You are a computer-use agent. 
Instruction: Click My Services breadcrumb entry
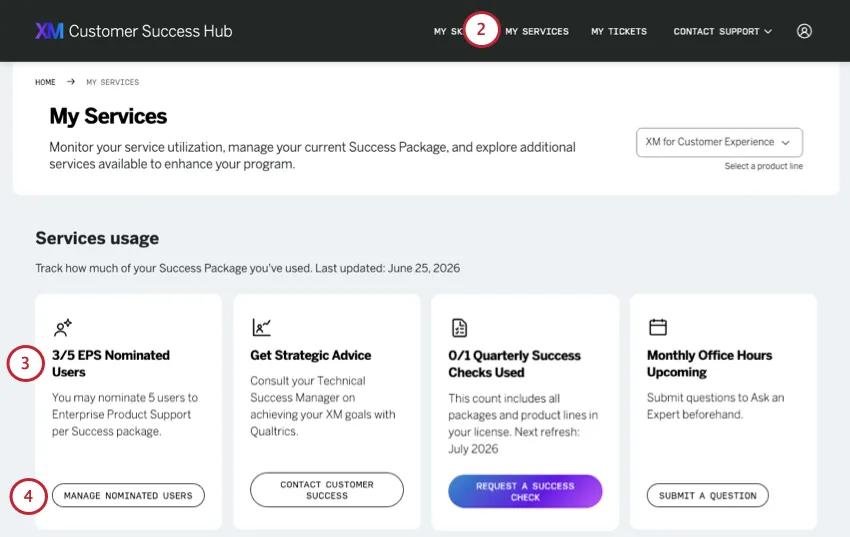[113, 82]
